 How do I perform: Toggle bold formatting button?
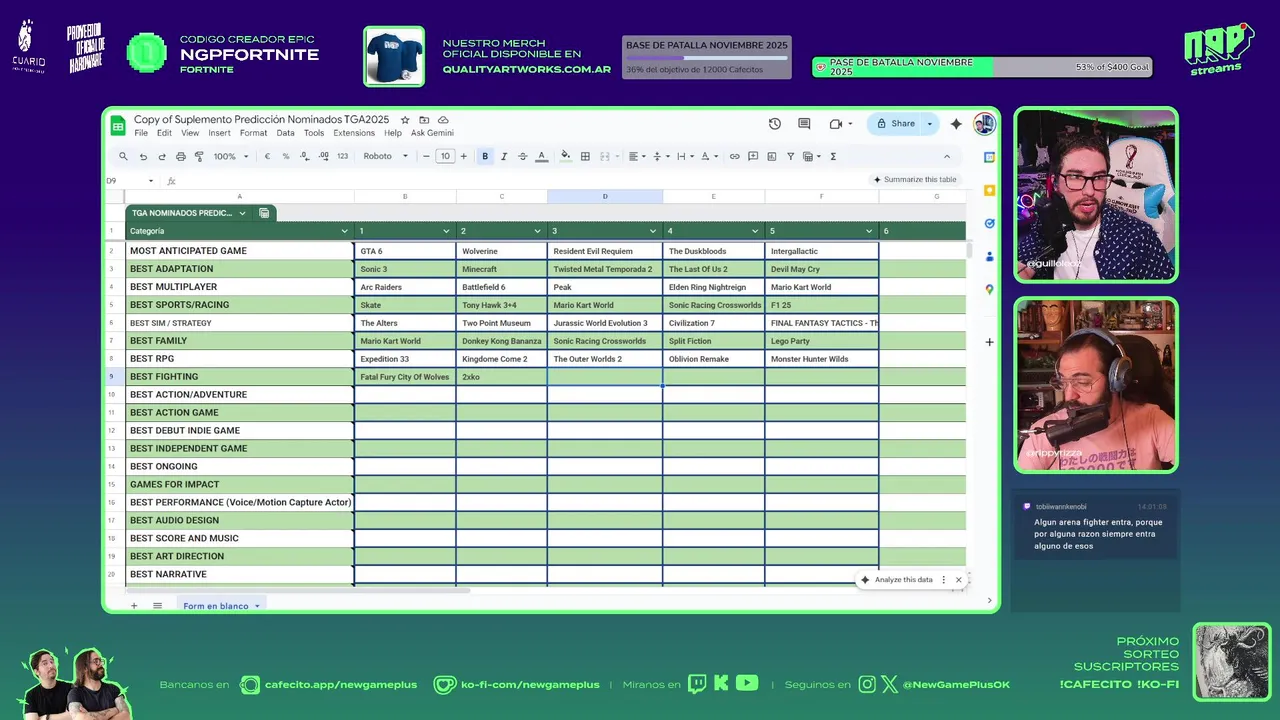tap(485, 156)
